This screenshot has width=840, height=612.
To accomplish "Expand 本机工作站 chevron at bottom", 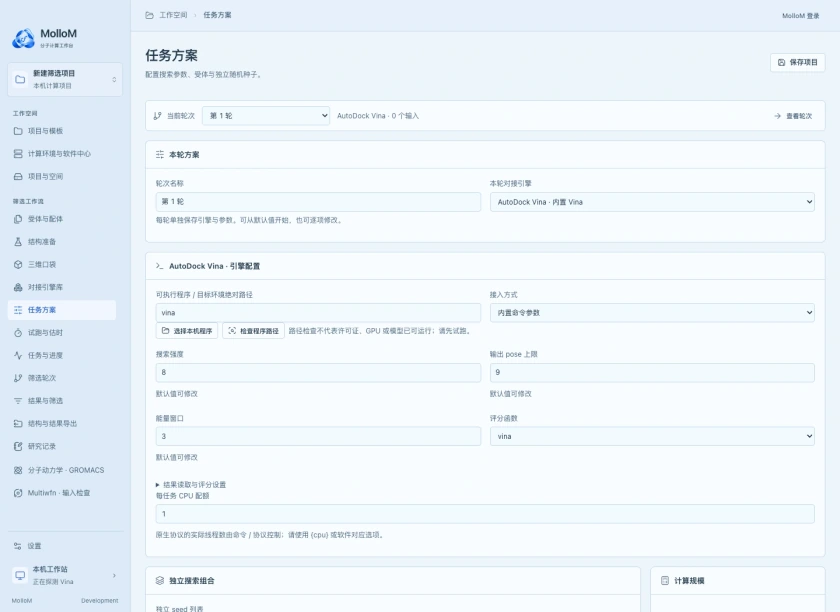I will pos(114,576).
